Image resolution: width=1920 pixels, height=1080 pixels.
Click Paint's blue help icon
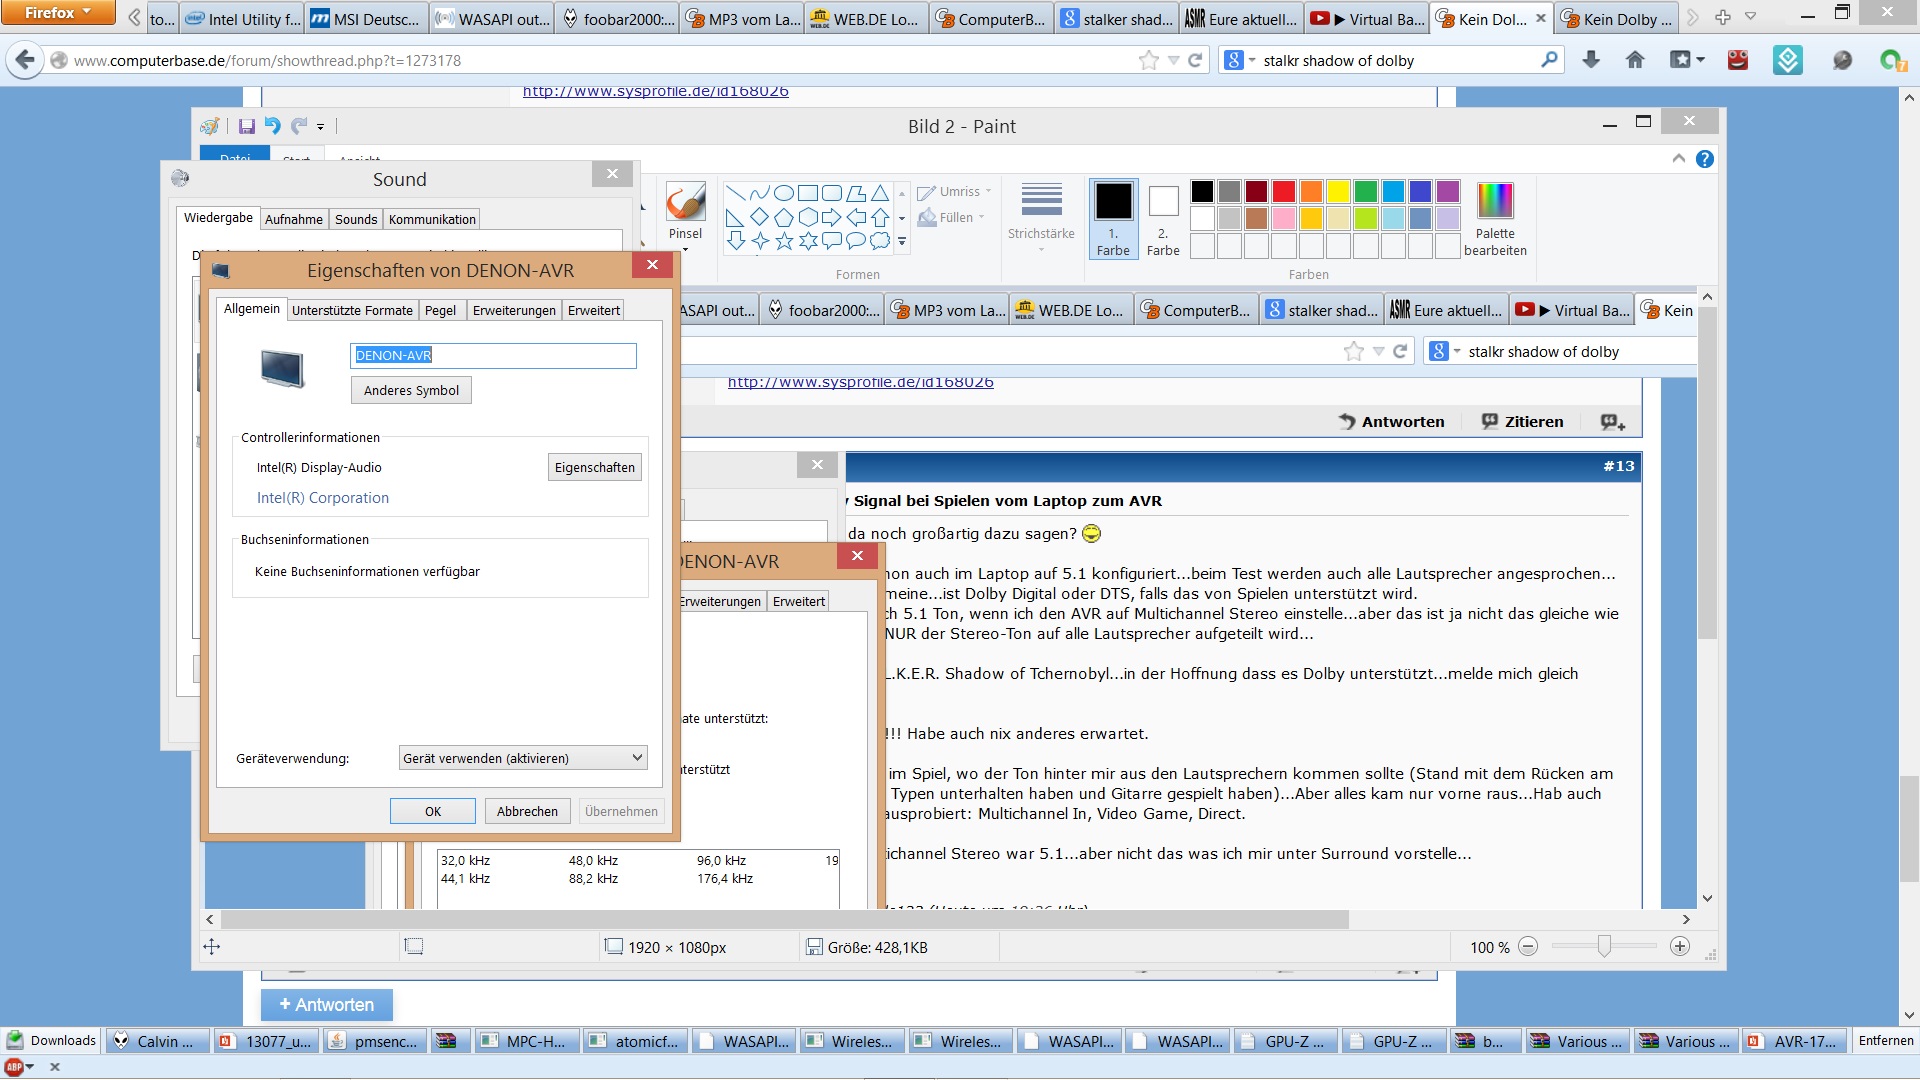point(1705,159)
